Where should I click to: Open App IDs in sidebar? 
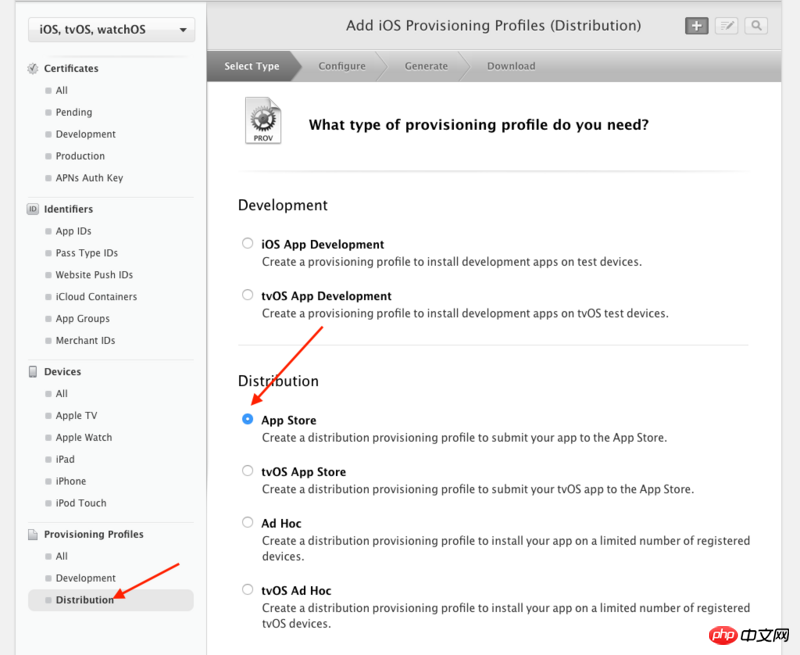(73, 231)
